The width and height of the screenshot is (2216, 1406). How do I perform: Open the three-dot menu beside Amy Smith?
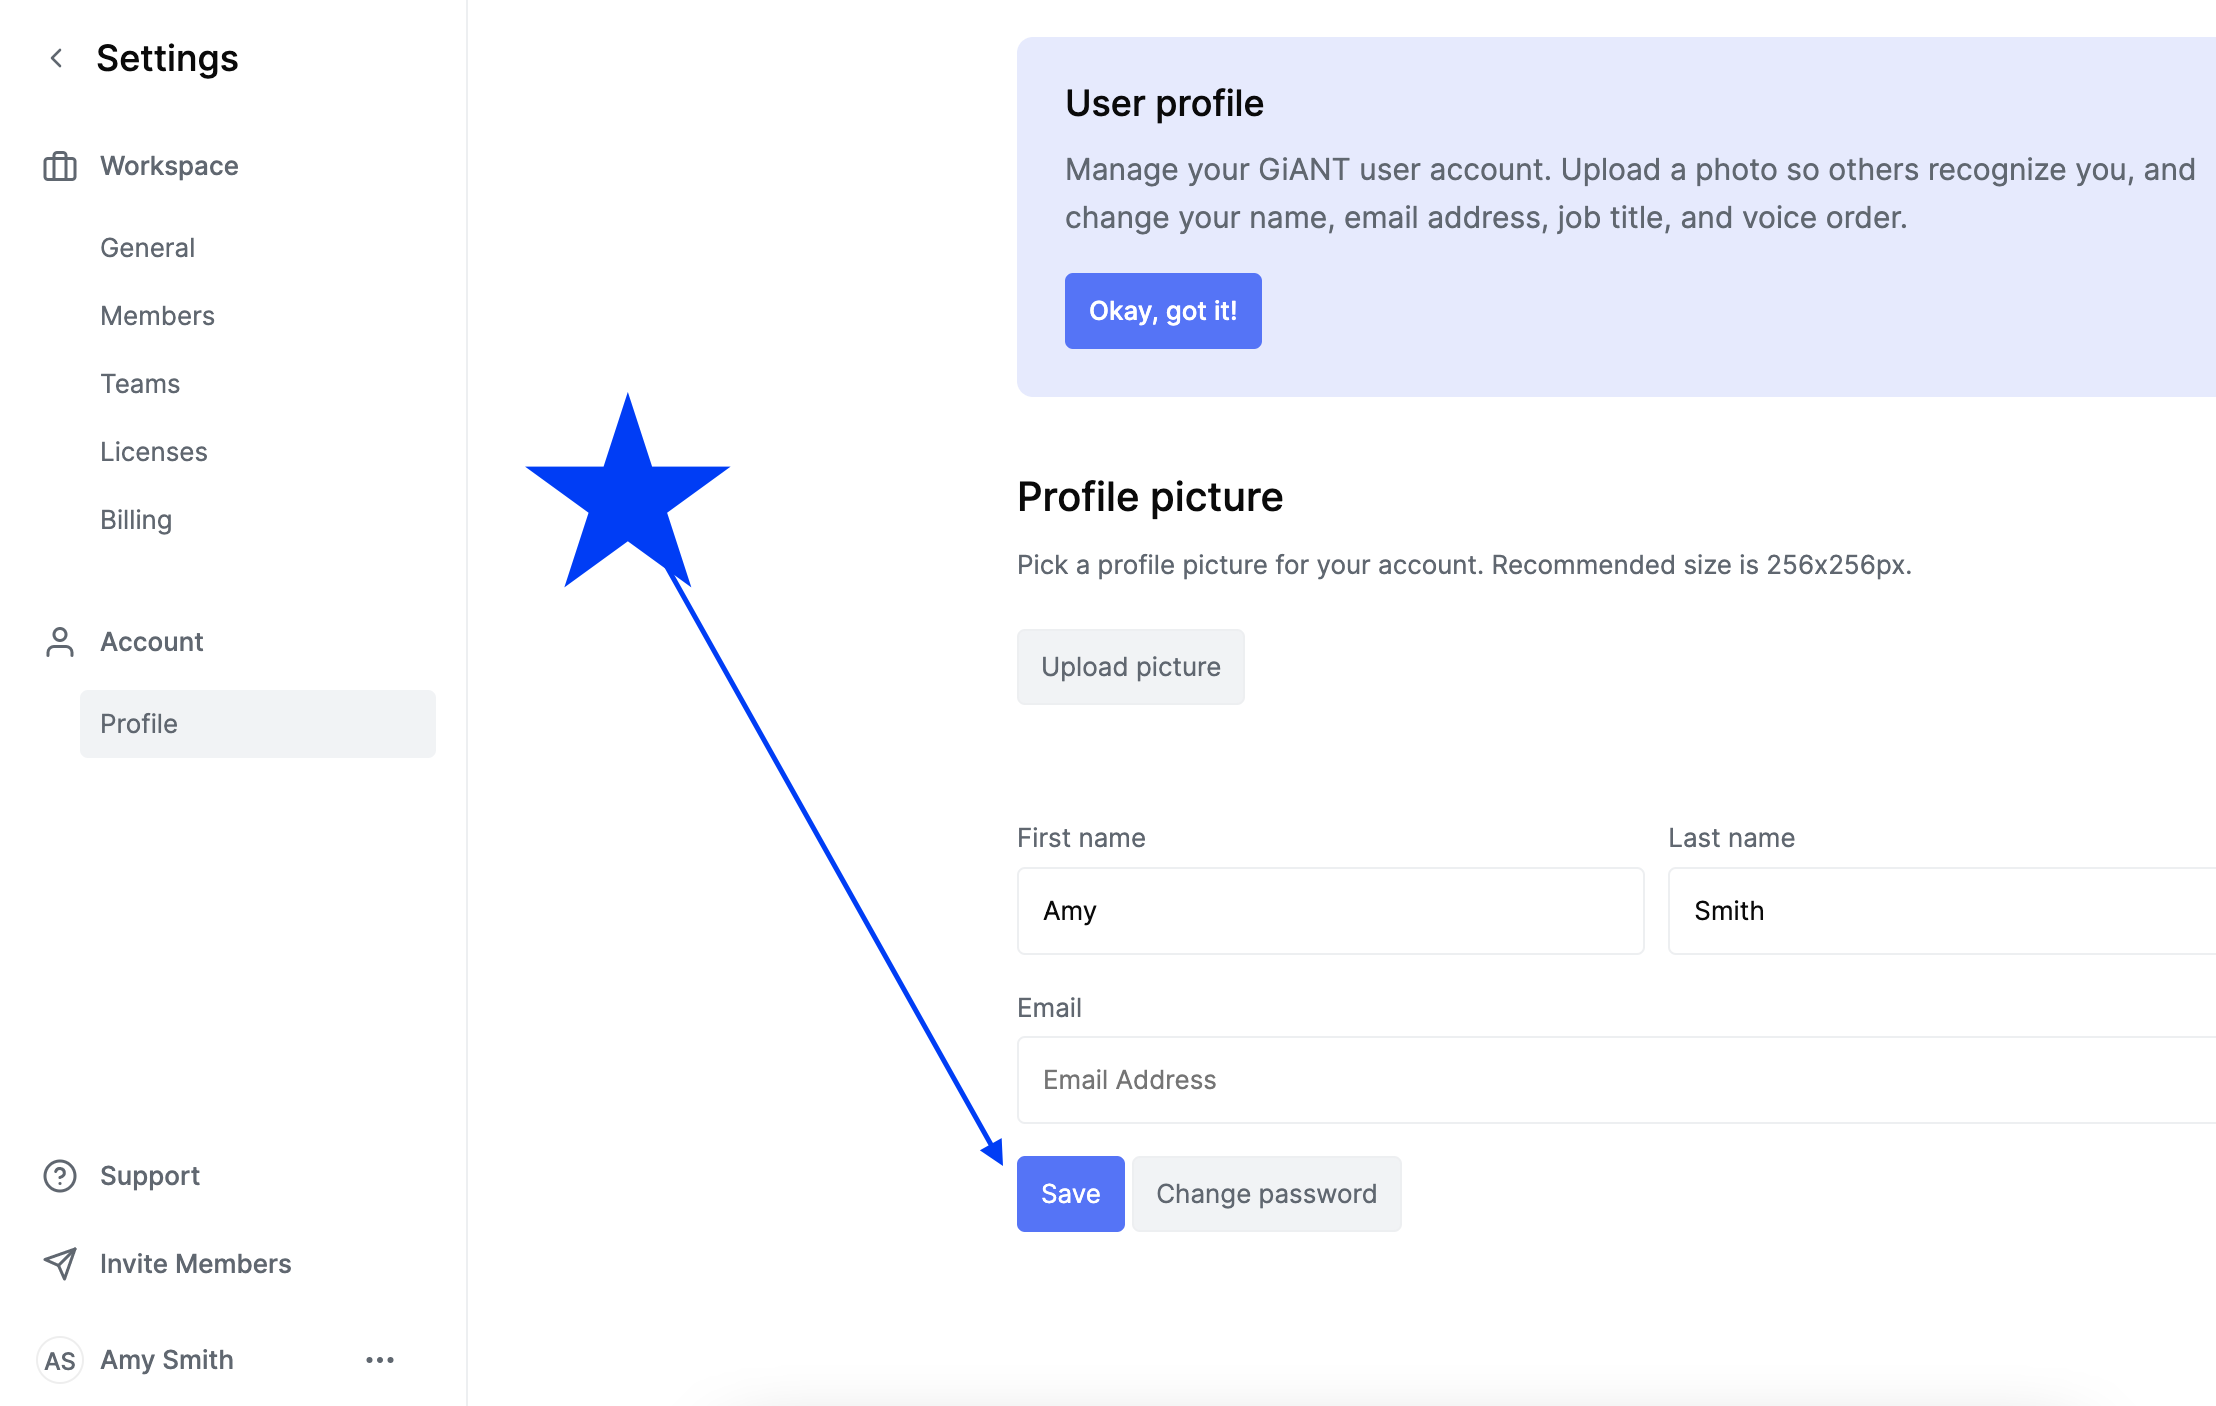click(380, 1360)
